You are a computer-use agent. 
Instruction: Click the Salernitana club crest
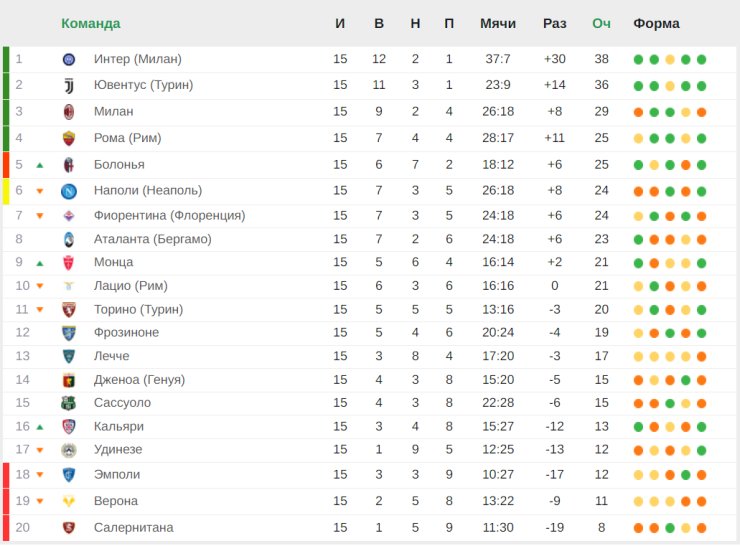69,527
